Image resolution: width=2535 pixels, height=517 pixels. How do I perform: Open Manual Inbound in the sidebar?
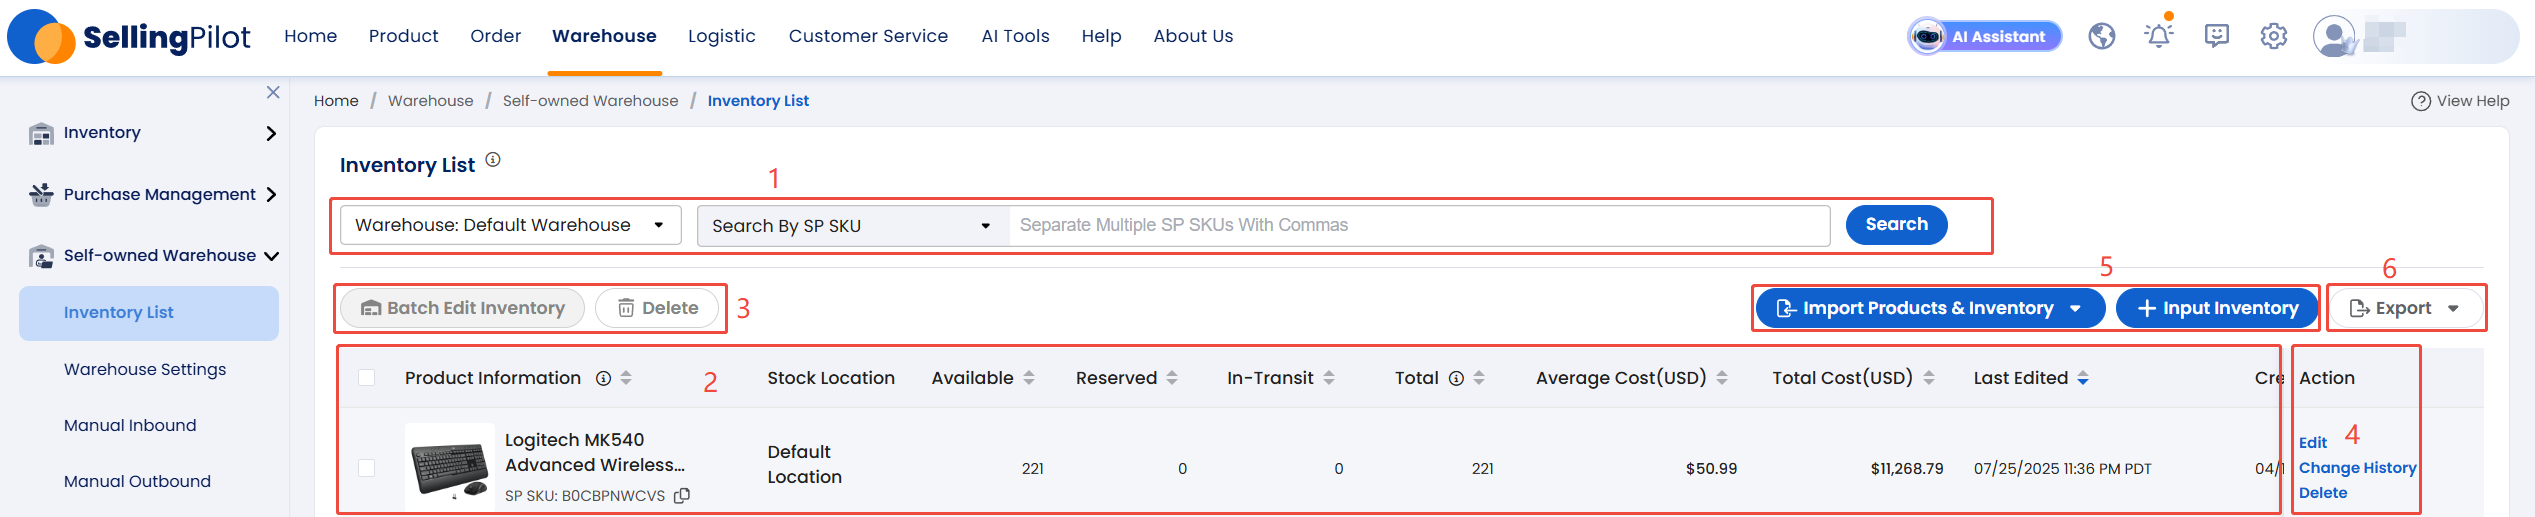tap(130, 426)
